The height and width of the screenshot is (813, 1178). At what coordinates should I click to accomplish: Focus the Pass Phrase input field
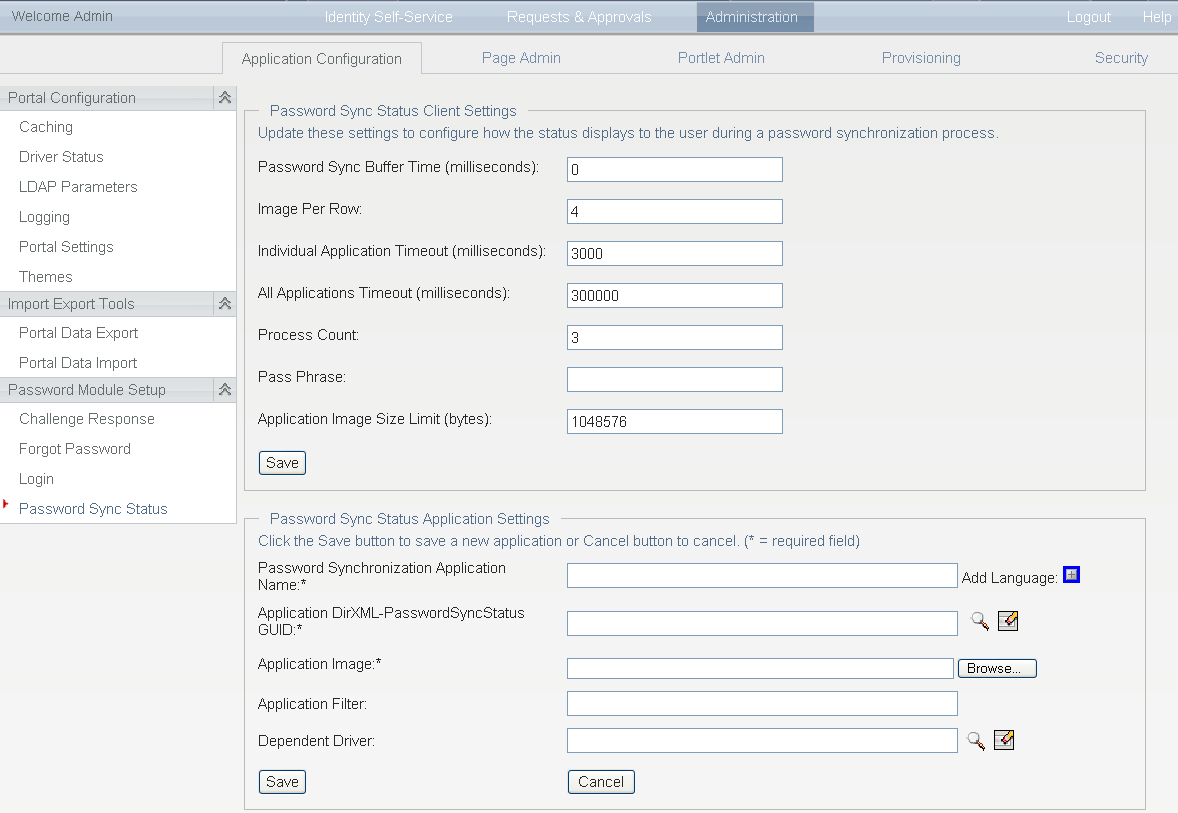coord(674,379)
